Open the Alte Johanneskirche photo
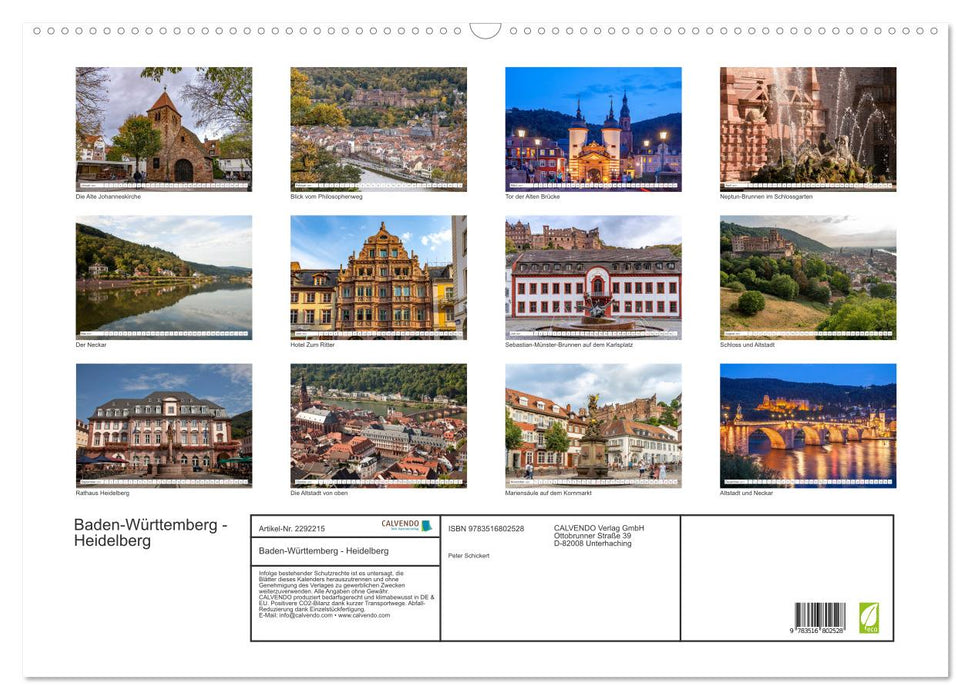The width and height of the screenshot is (971, 700). [164, 129]
